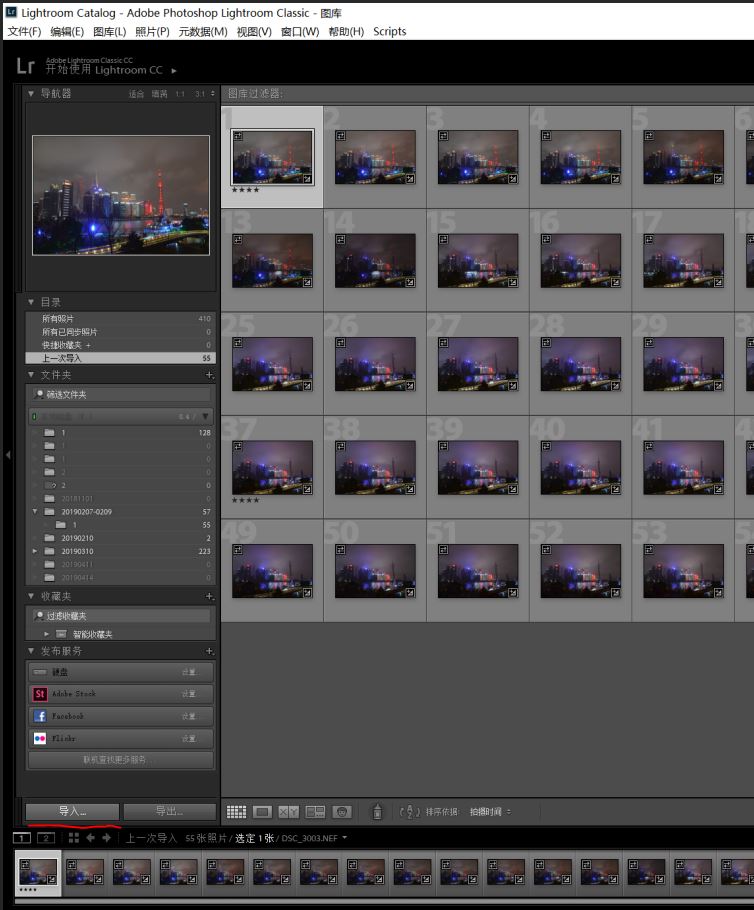Expand the 20190310 folder
The height and width of the screenshot is (910, 754).
(x=36, y=551)
